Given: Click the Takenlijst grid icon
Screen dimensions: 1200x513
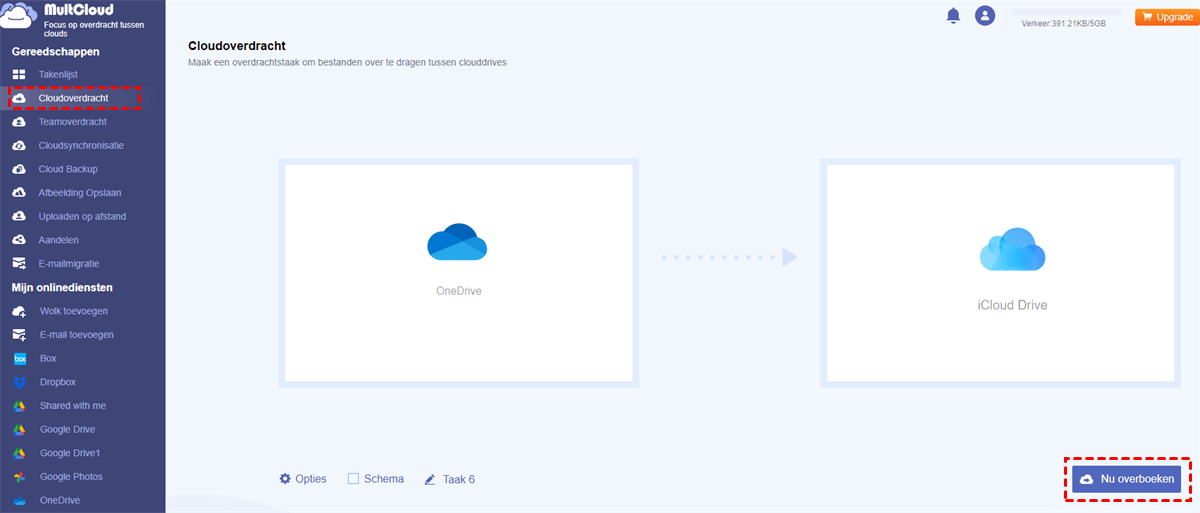Looking at the screenshot, I should tap(19, 74).
